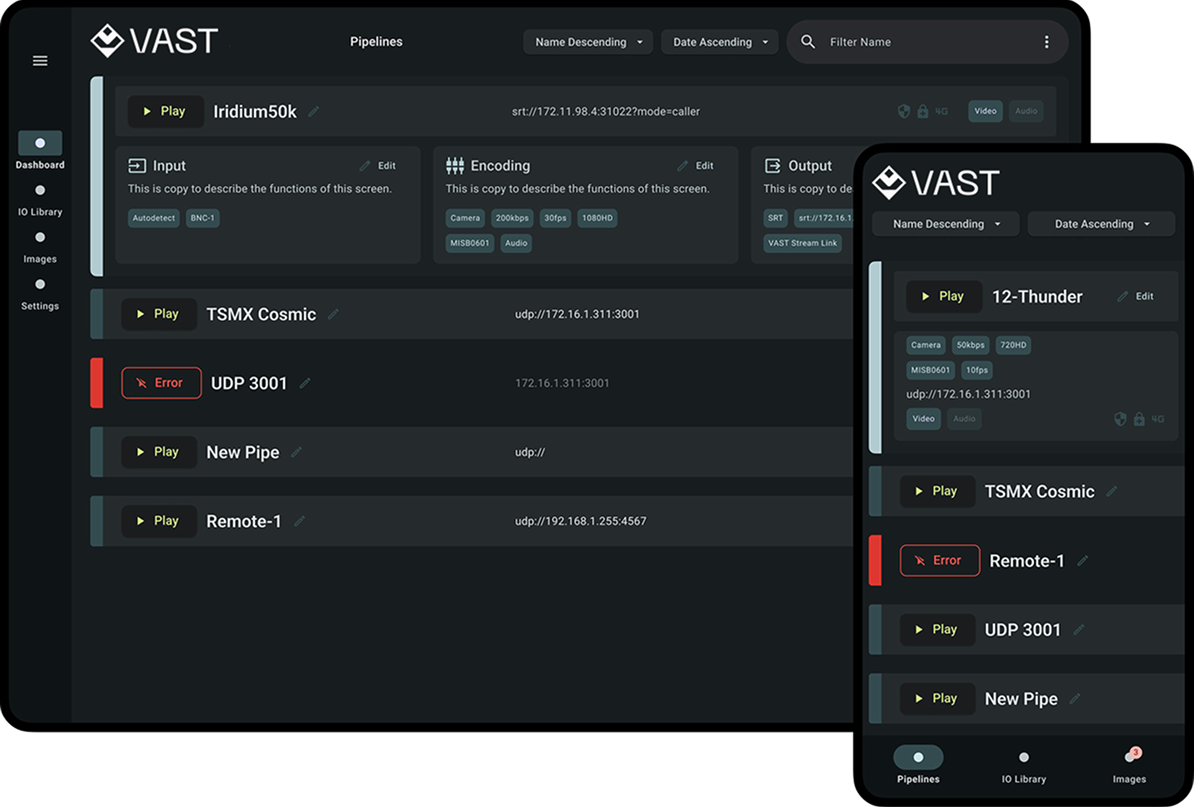The width and height of the screenshot is (1194, 807).
Task: Edit TSMX Cosmic name pencil on tablet
Action: click(333, 314)
